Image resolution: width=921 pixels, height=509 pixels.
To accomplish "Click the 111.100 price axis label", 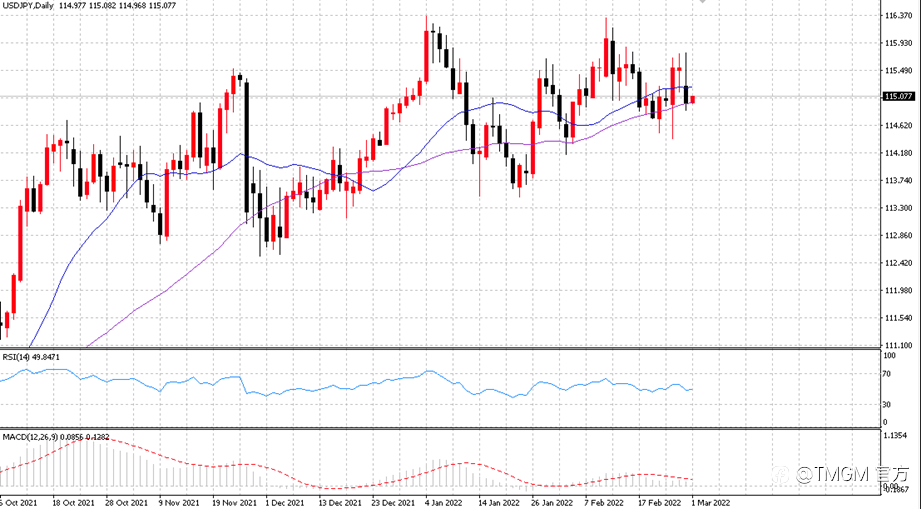I will point(899,345).
